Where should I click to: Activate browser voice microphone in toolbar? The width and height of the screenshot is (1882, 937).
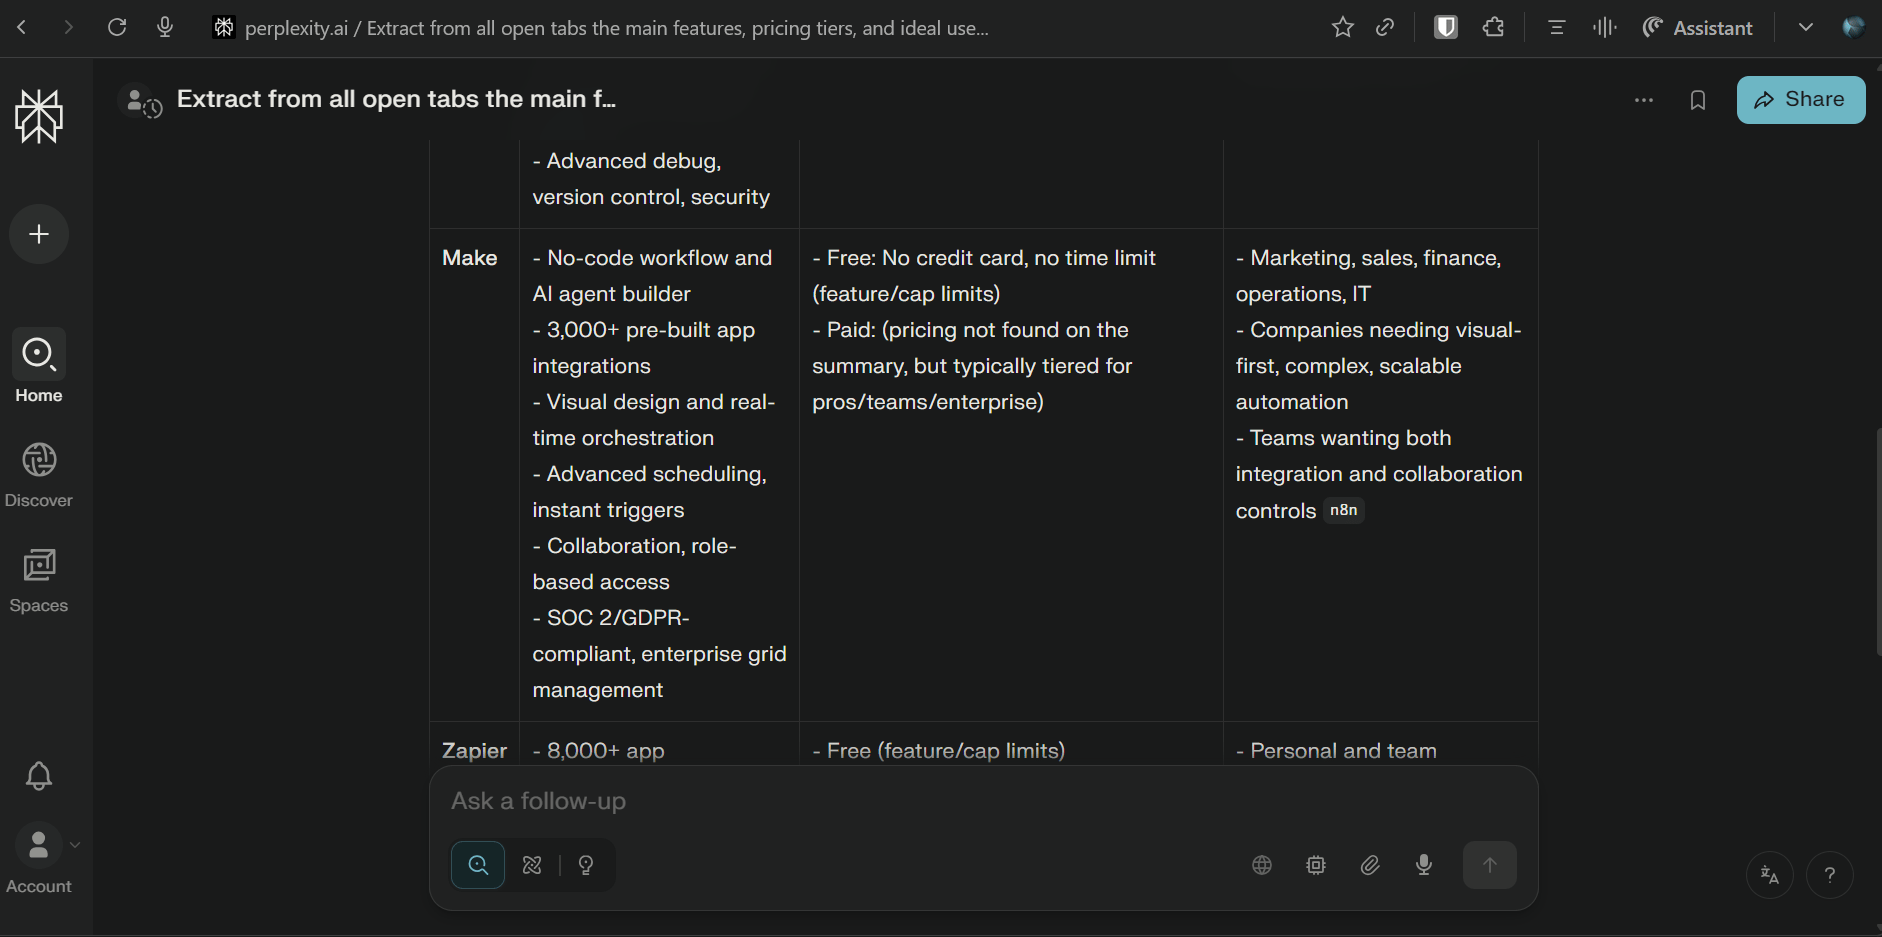(x=165, y=28)
